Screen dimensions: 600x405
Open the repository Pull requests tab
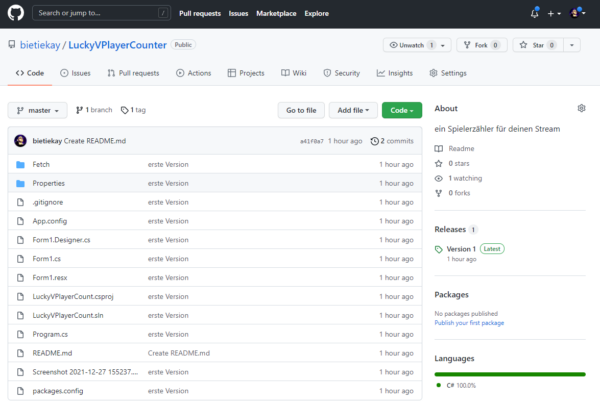point(133,73)
